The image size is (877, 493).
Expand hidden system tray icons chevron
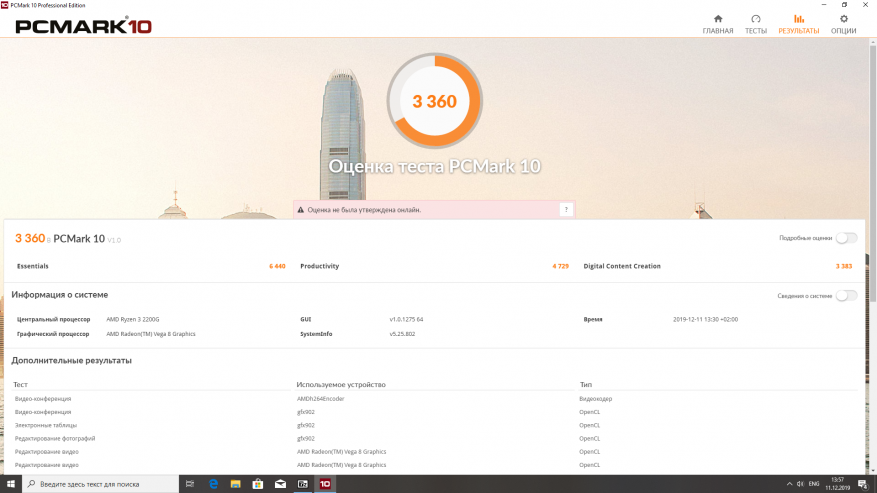pyautogui.click(x=789, y=484)
